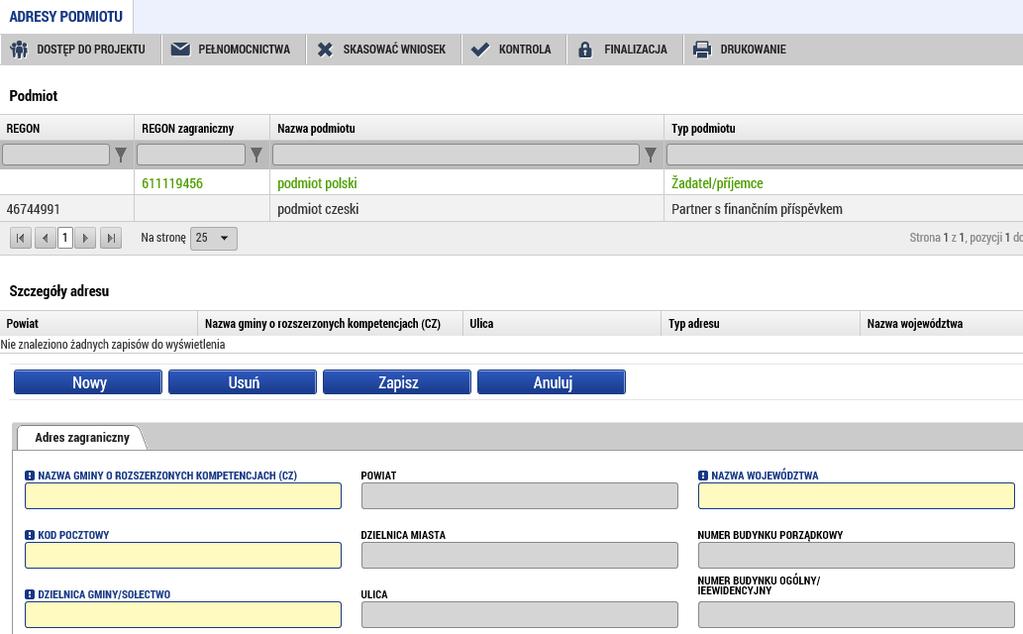This screenshot has width=1023, height=634.
Task: Click the REGON zagraniczny filter input
Action: (x=191, y=155)
